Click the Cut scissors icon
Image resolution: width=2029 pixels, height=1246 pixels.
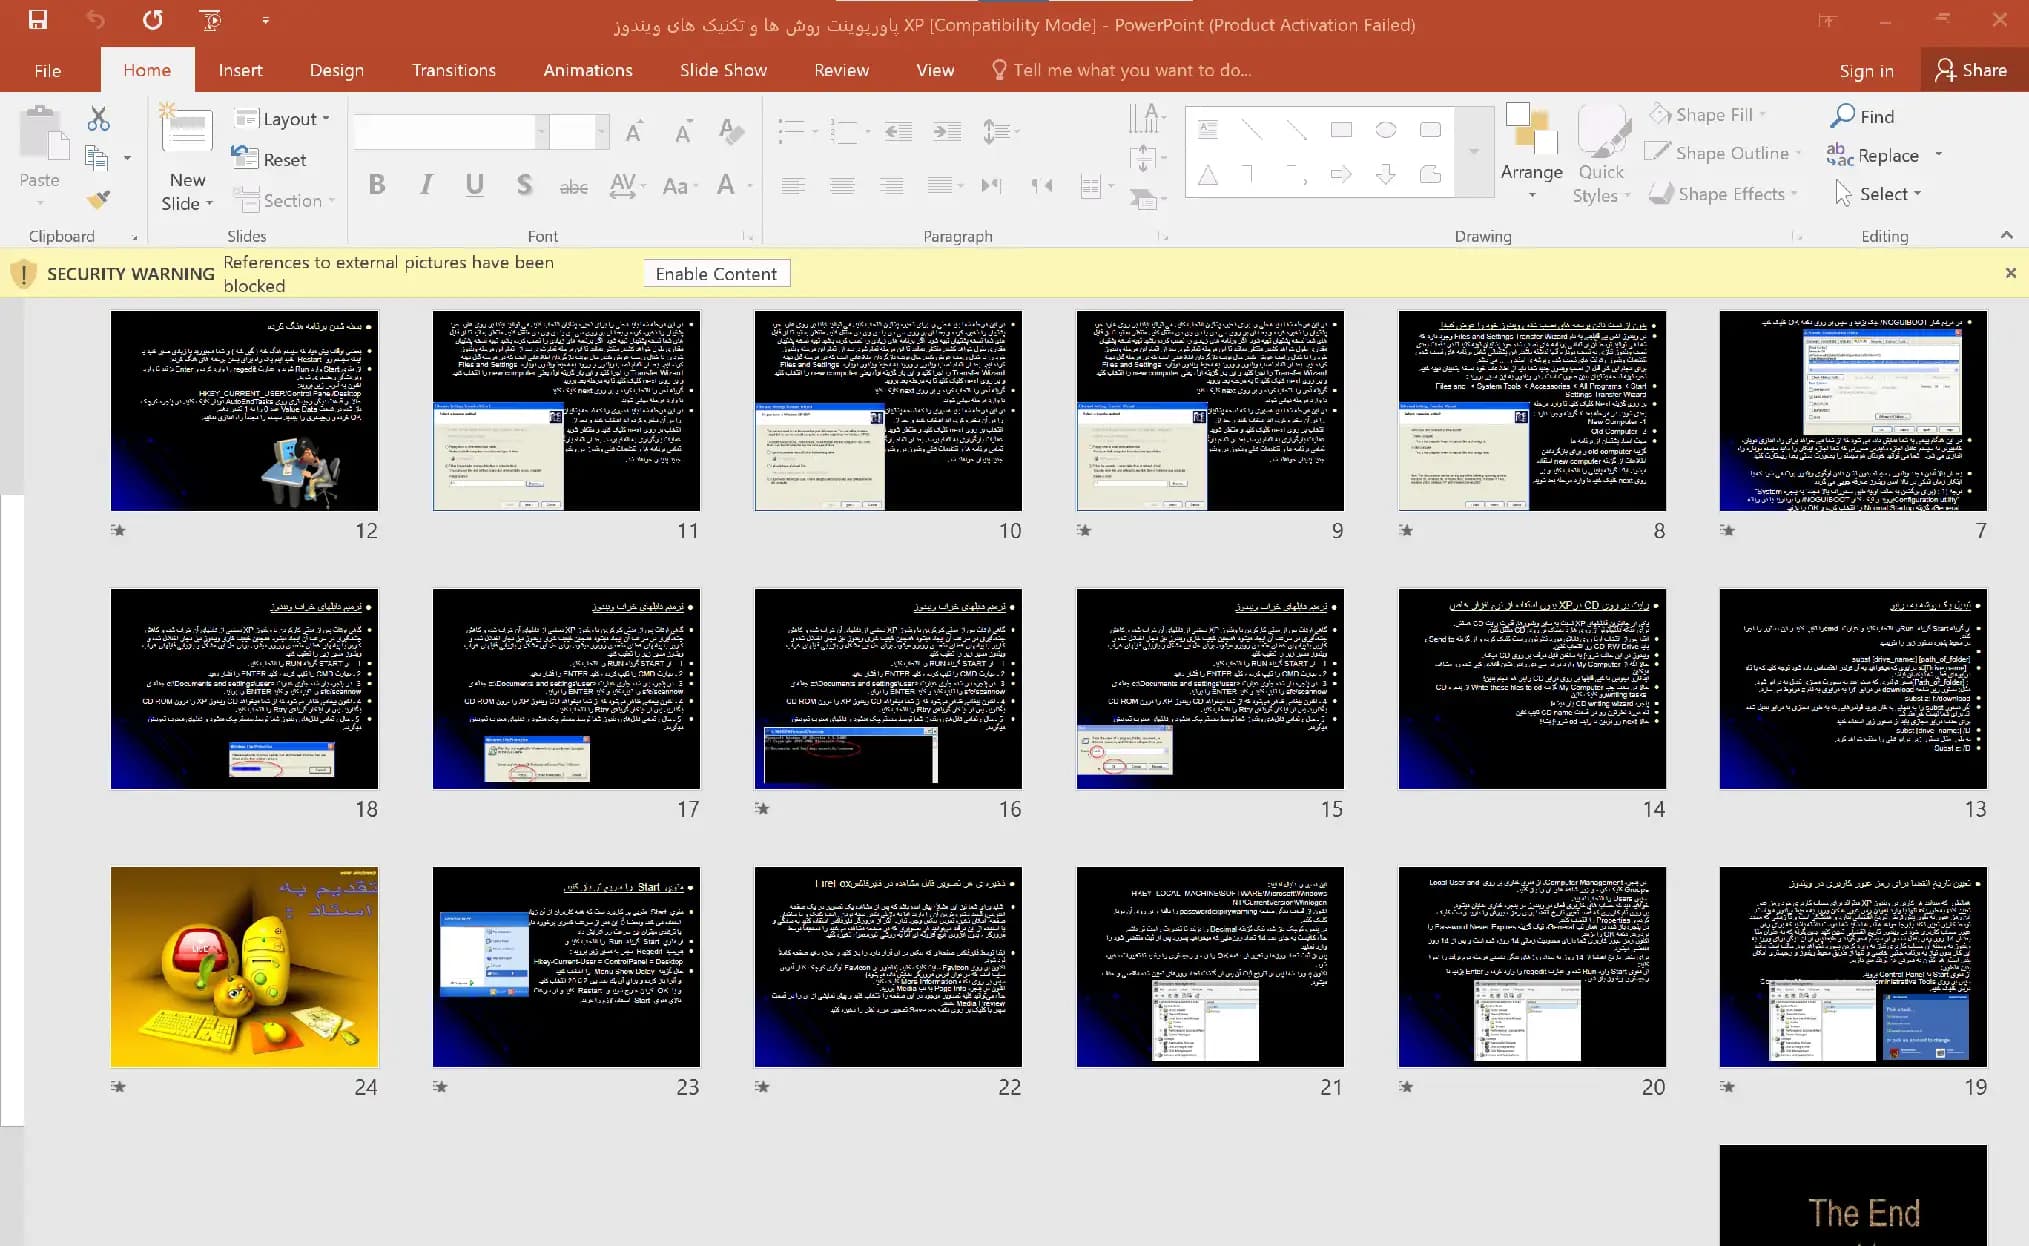pos(98,119)
